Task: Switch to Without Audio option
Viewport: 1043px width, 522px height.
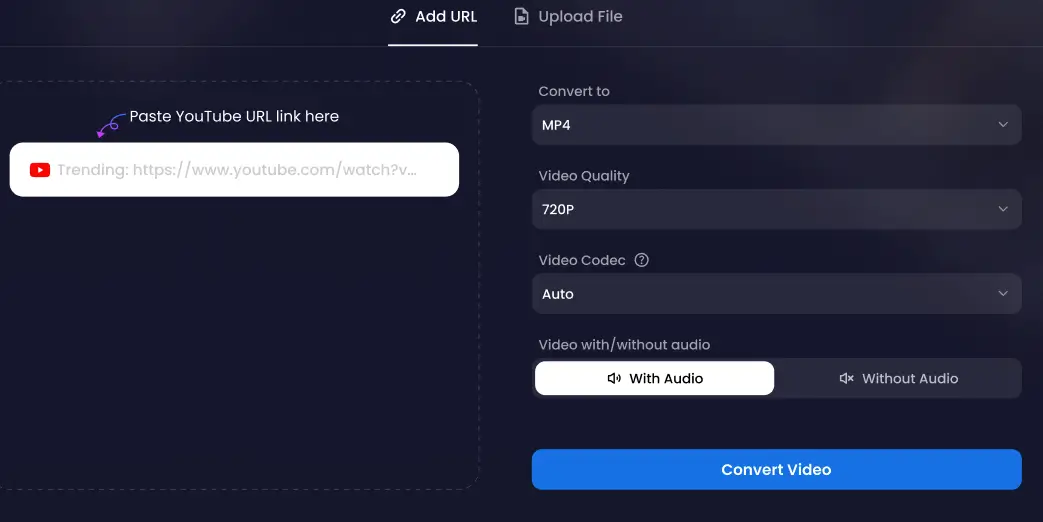Action: tap(898, 379)
